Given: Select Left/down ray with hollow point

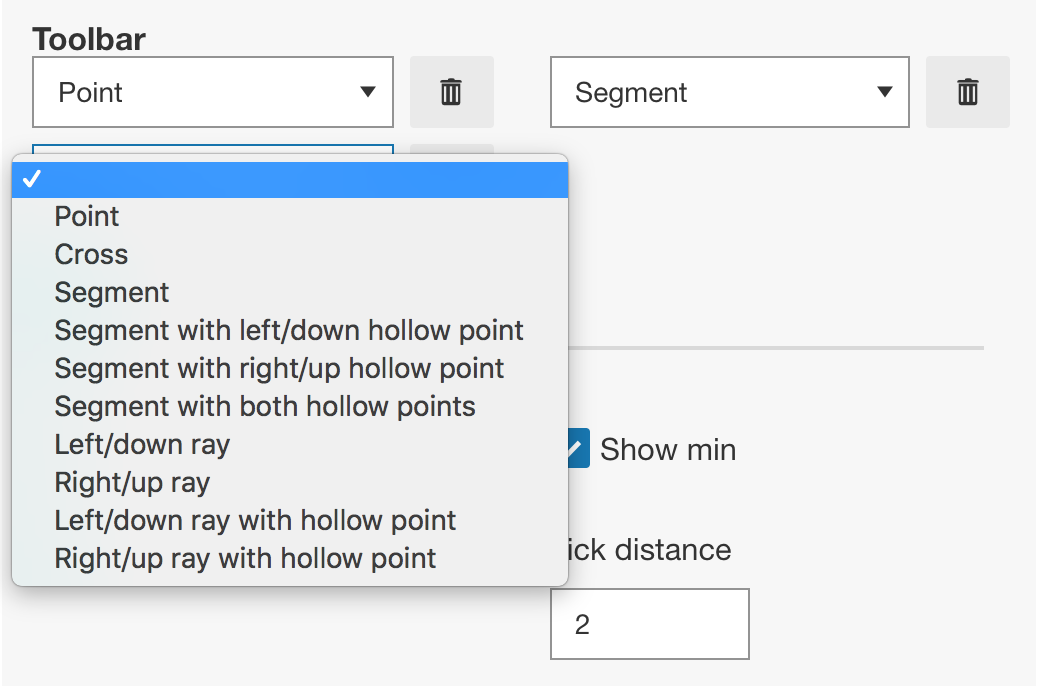Looking at the screenshot, I should 255,520.
